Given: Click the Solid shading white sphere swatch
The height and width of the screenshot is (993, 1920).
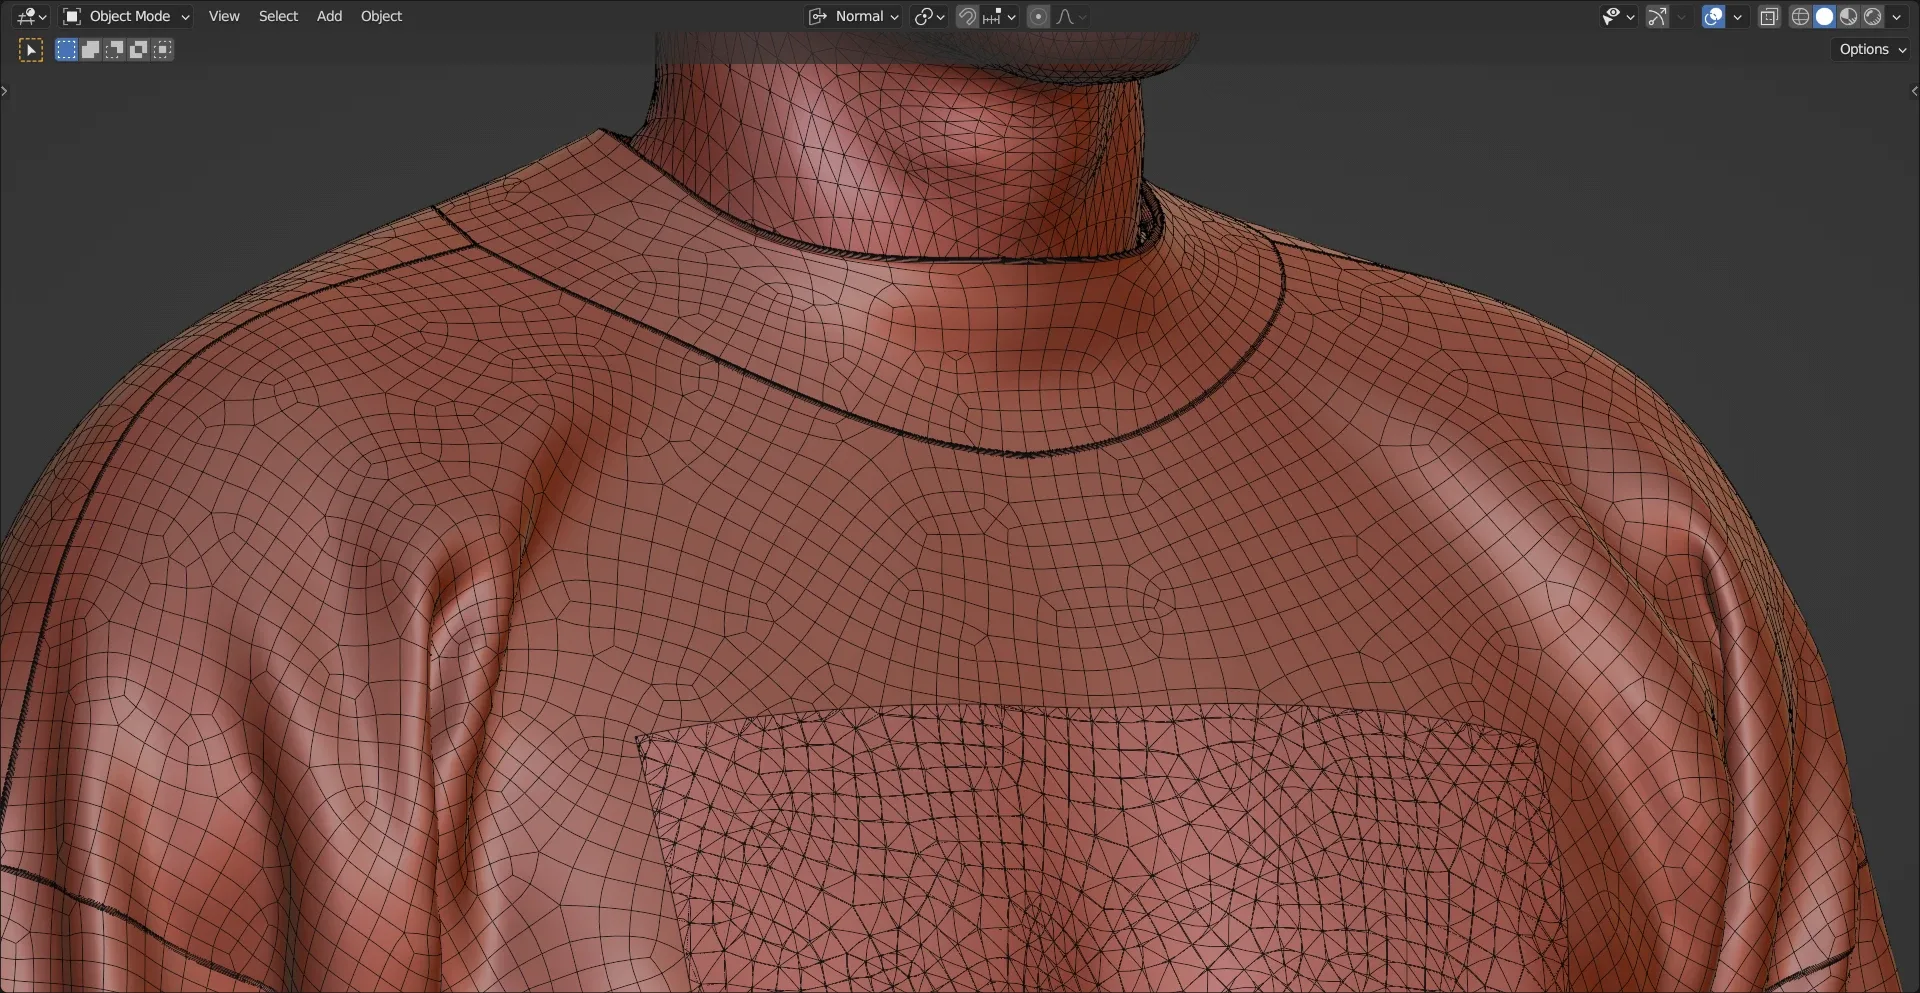Looking at the screenshot, I should (x=1825, y=16).
